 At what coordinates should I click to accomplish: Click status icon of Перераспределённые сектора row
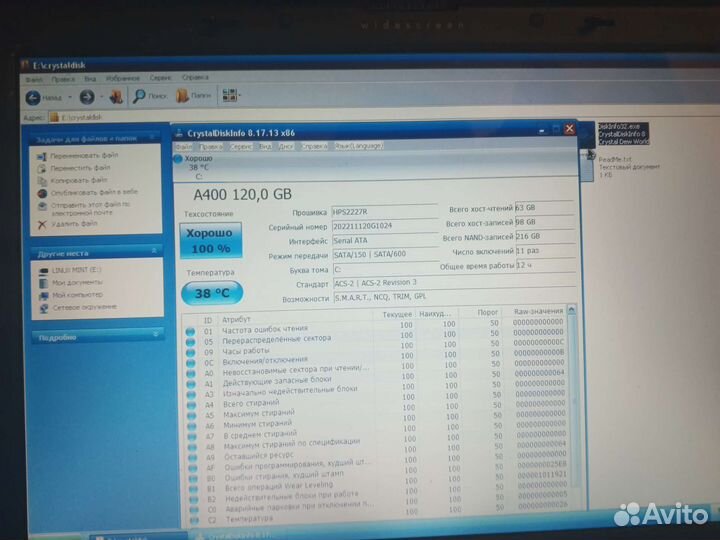tap(190, 342)
